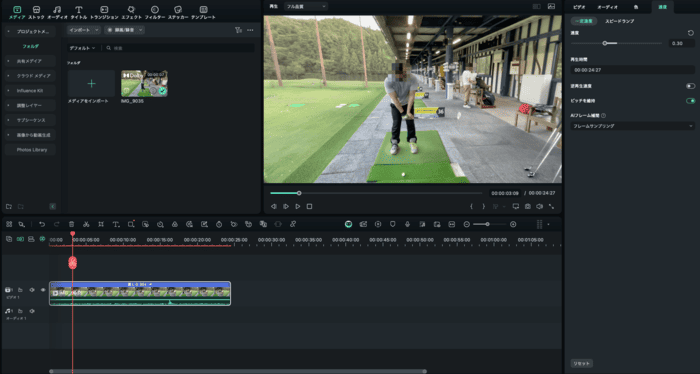Expand the クラウド メディア item
700x374 pixels.
coord(30,76)
